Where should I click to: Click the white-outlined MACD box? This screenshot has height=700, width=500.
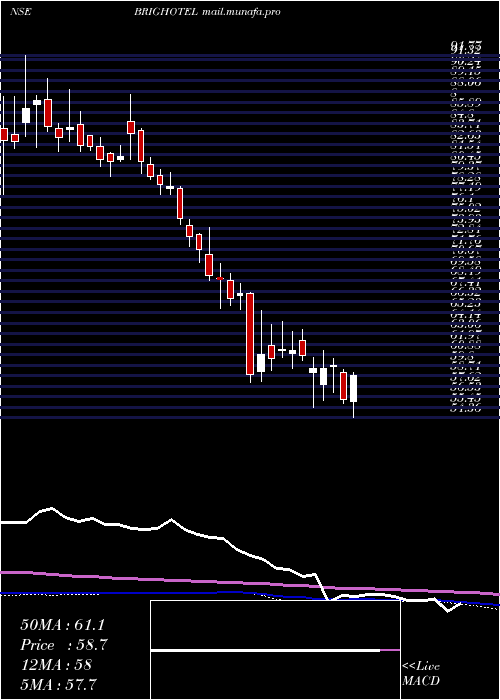tap(275, 650)
